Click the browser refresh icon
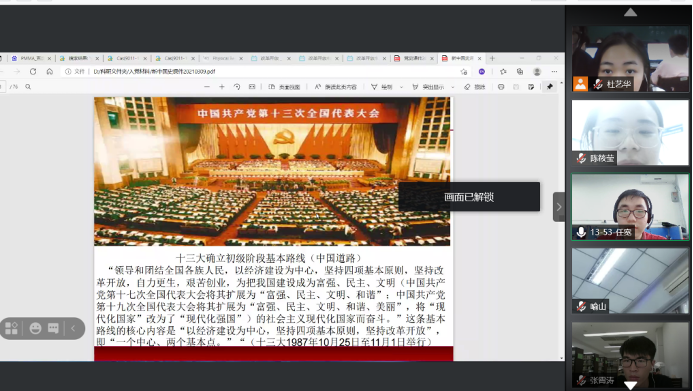Viewport: 693px width, 391px height. point(33,71)
